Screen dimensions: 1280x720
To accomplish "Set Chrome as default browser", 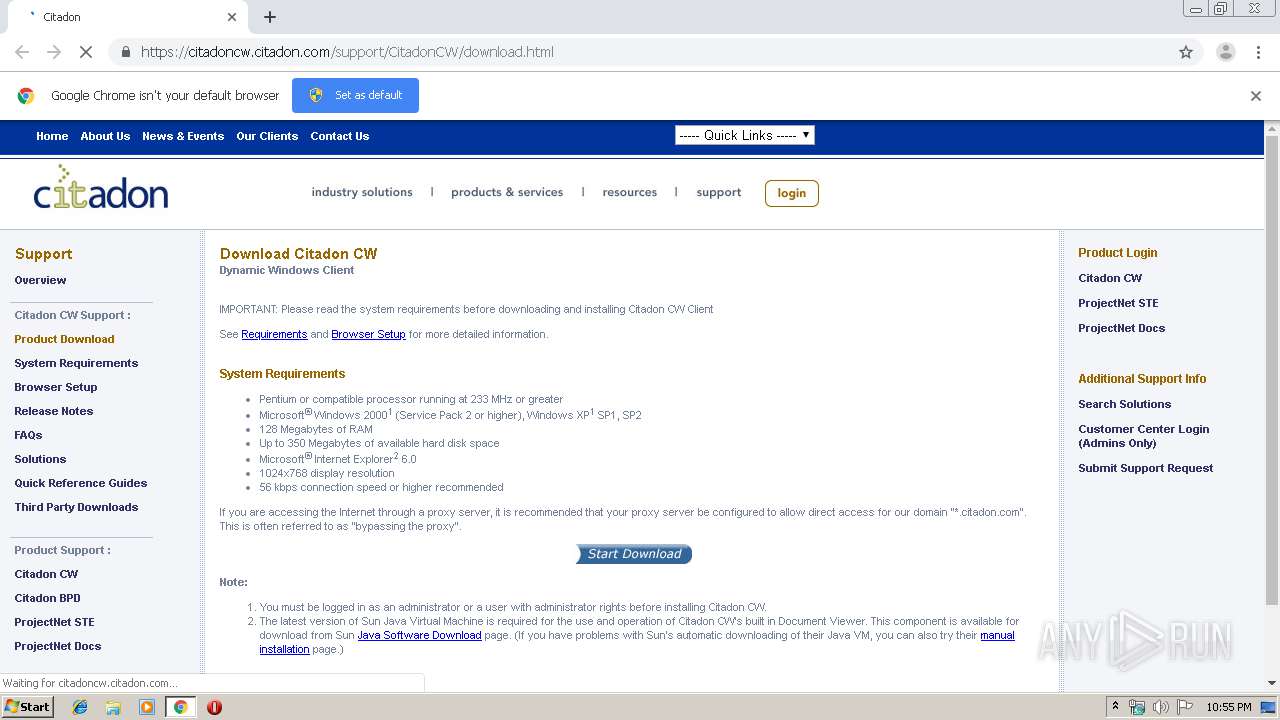I will [355, 95].
